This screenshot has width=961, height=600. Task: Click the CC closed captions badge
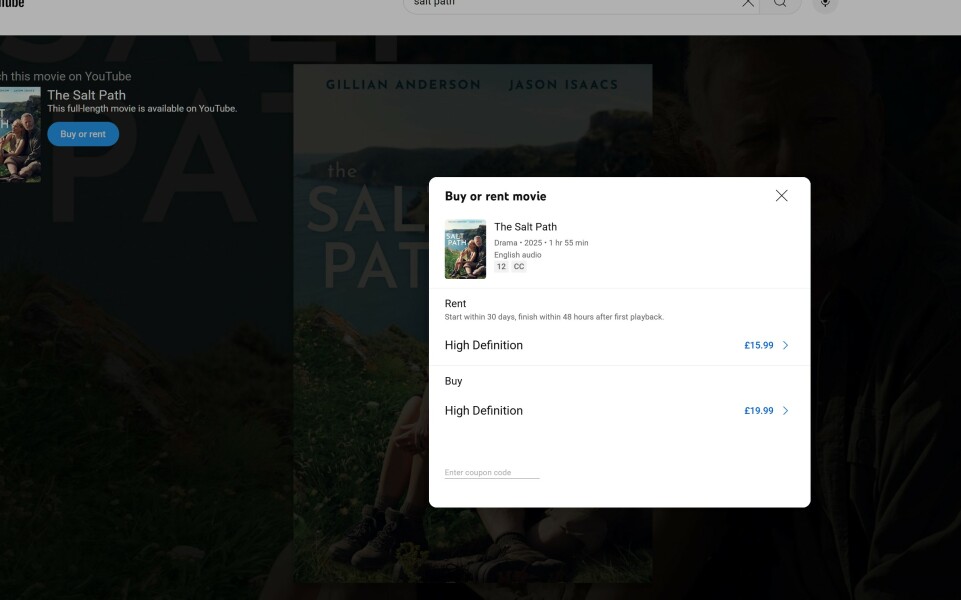[519, 267]
